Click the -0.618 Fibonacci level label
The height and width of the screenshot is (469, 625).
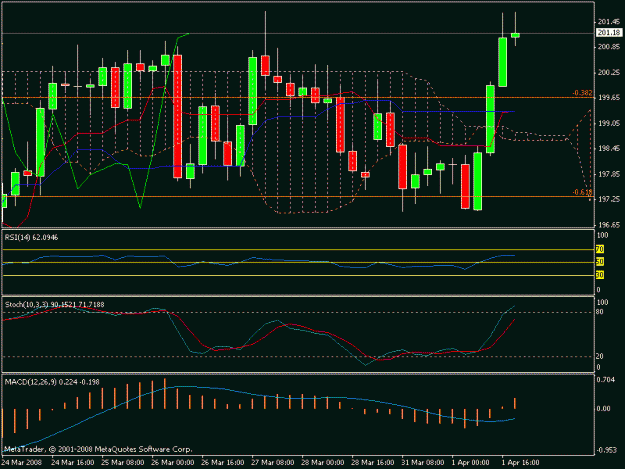click(582, 192)
